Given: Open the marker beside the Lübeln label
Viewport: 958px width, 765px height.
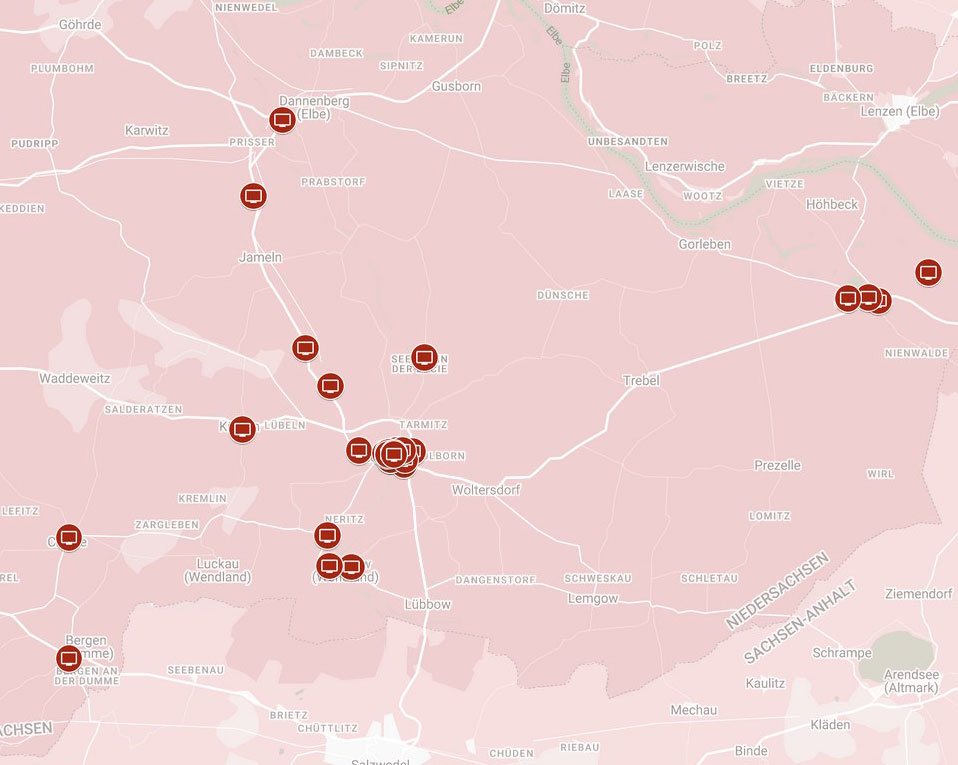Looking at the screenshot, I should 241,430.
